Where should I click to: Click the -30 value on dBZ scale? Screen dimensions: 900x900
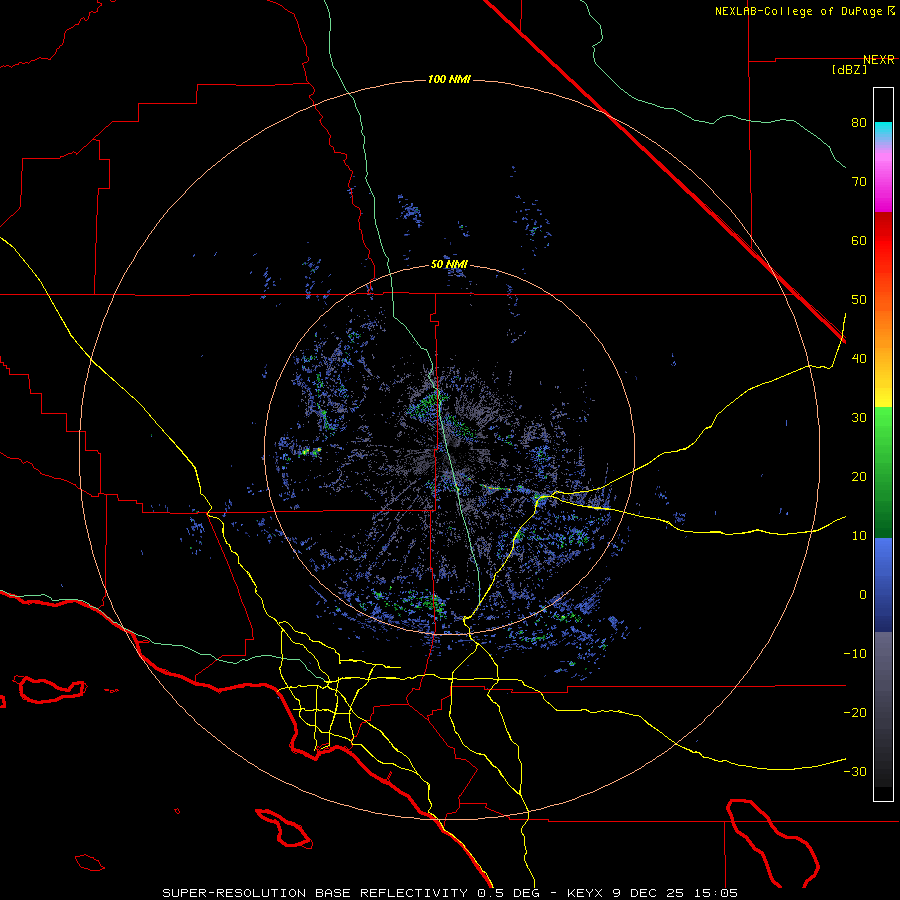[x=855, y=772]
